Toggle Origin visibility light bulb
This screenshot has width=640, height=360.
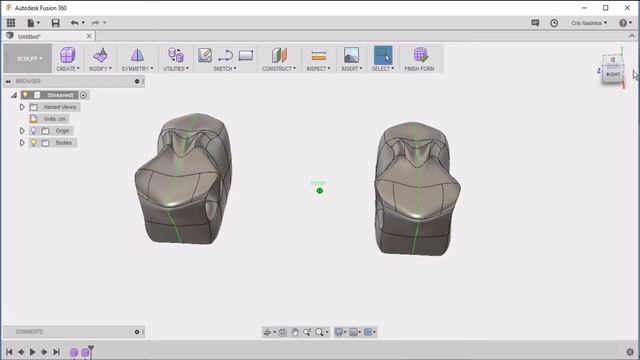[33, 131]
